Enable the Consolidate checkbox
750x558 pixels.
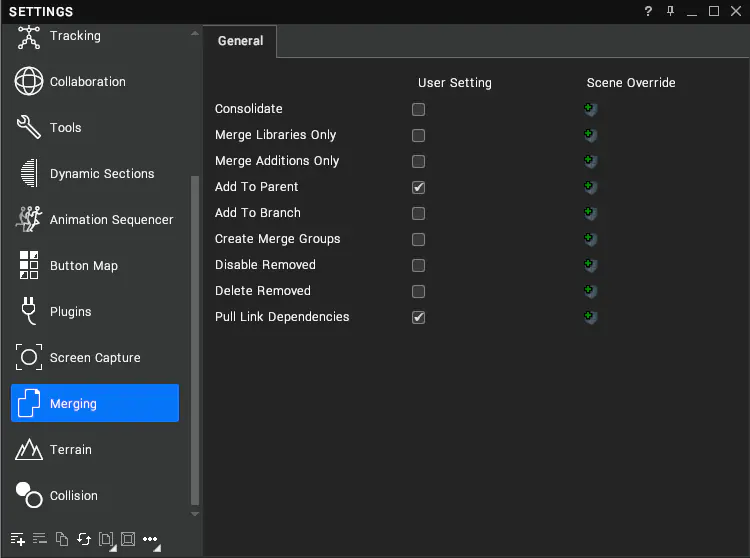tap(419, 109)
